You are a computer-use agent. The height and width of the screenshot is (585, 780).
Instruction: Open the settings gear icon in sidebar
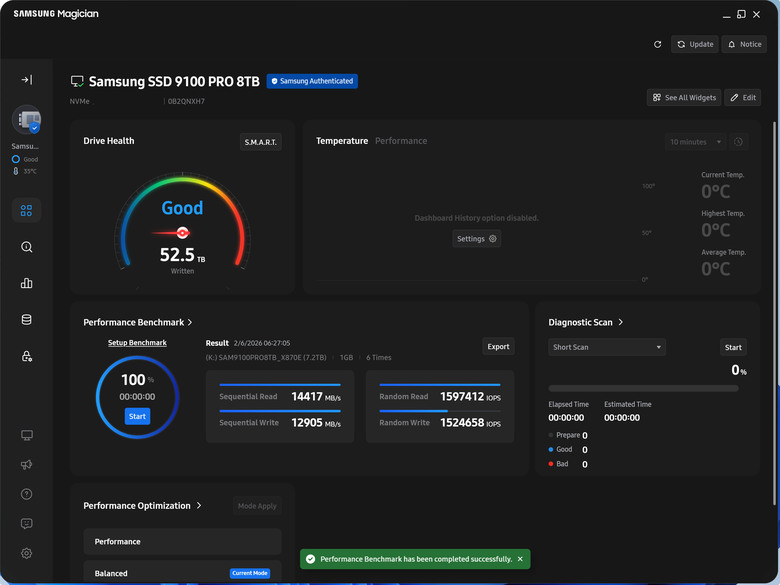point(26,553)
